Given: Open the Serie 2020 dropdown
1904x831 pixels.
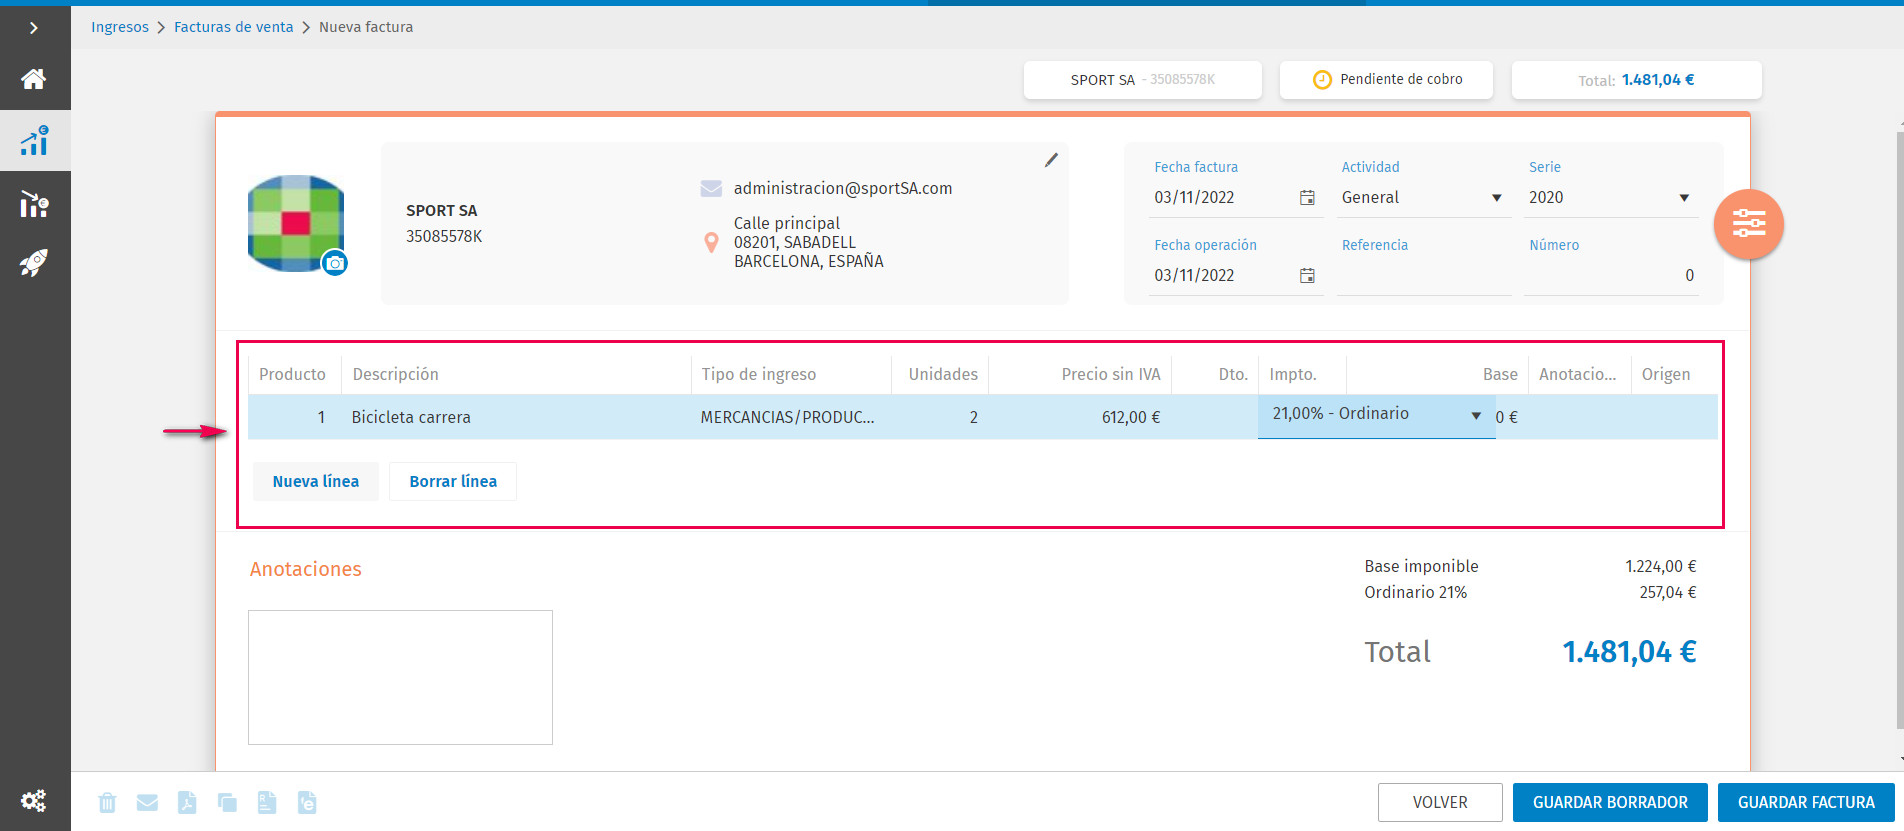Looking at the screenshot, I should tap(1610, 198).
